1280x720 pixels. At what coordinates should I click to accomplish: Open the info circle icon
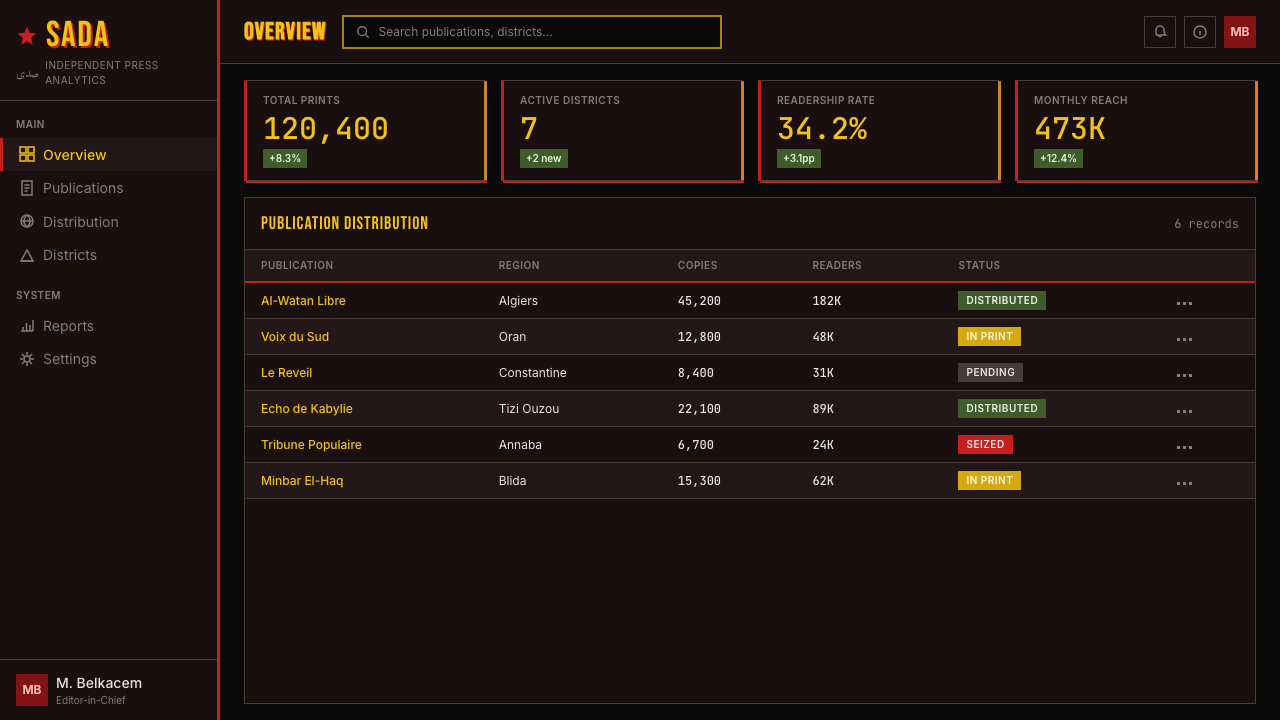pyautogui.click(x=1200, y=32)
